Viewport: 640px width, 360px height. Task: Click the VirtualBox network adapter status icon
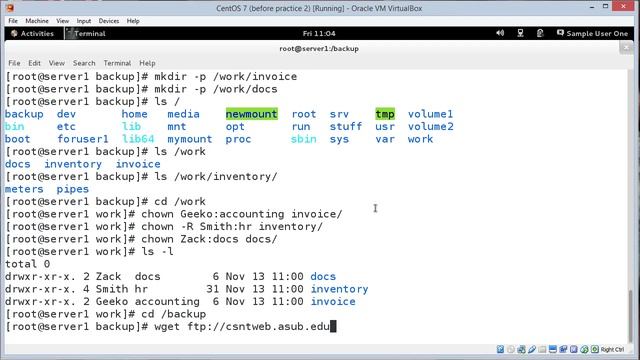(521, 349)
